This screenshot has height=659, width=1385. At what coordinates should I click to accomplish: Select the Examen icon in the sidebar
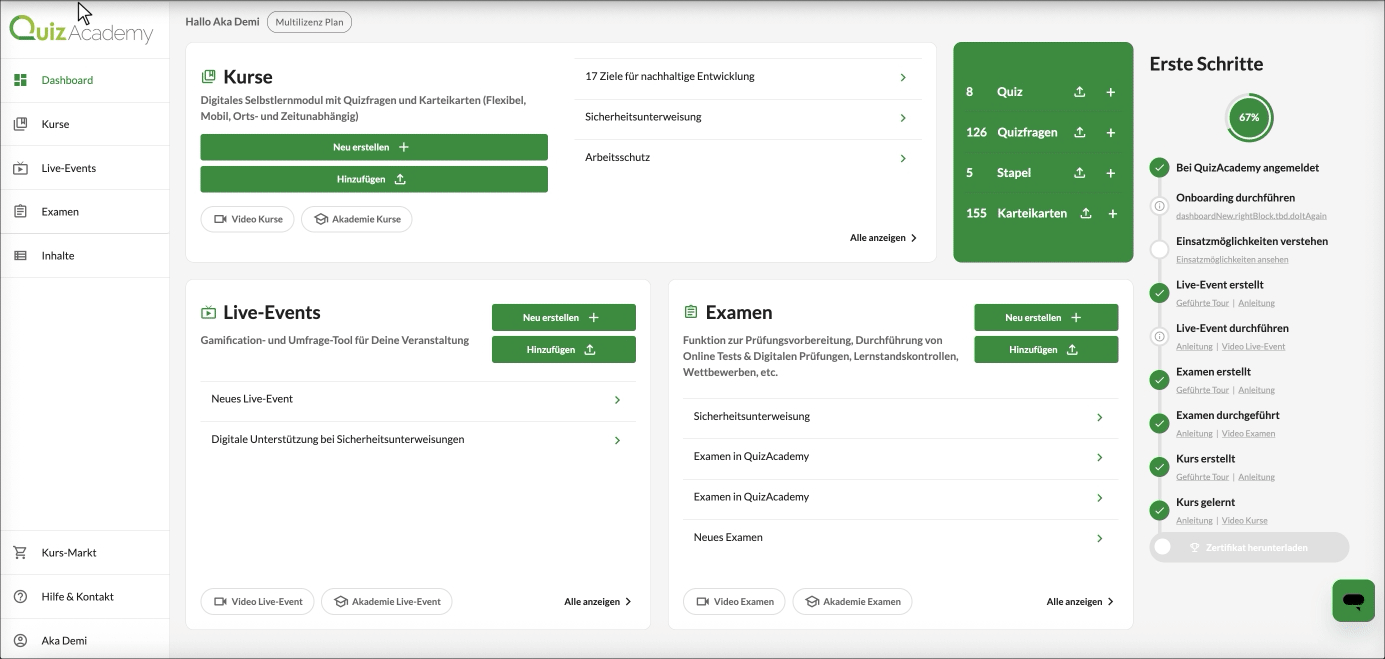click(22, 211)
